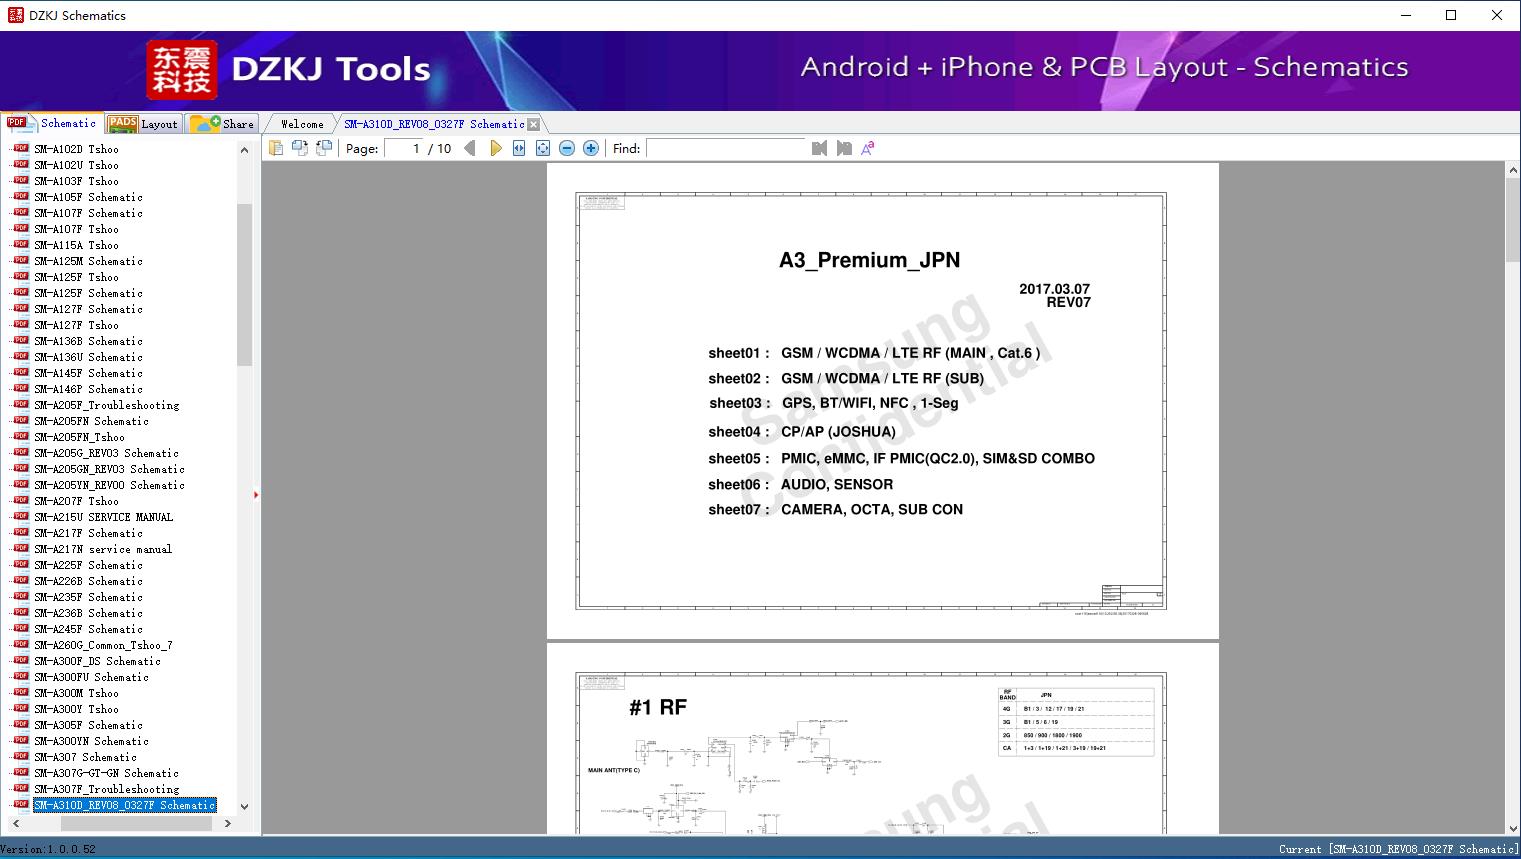
Task: Open SM-A103F Tshoo file
Action: (x=76, y=181)
